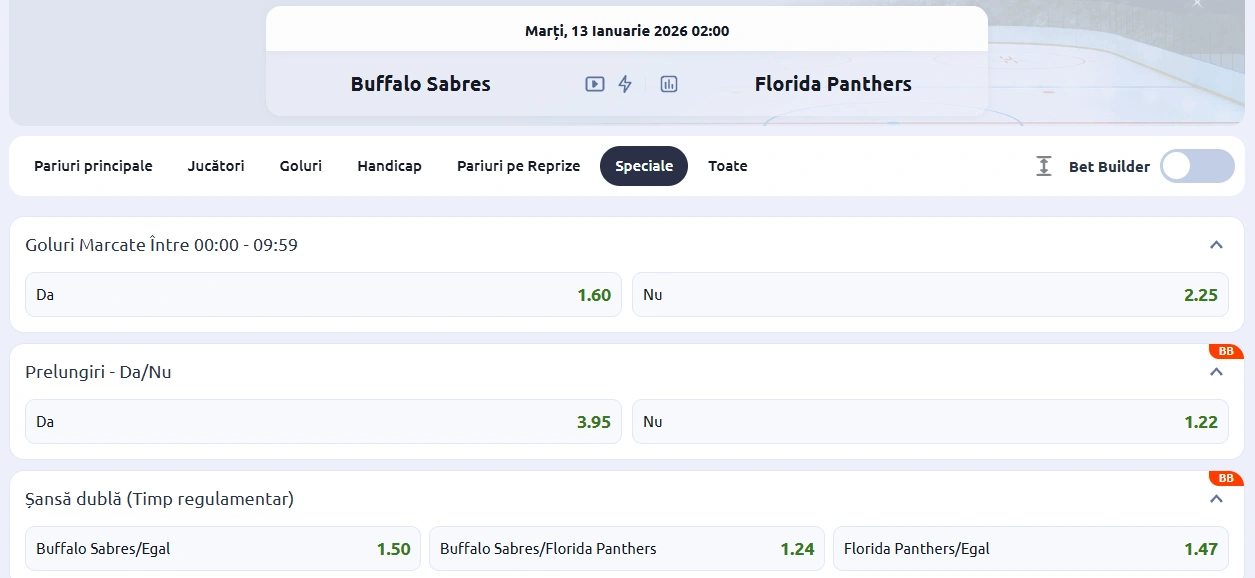1255x578 pixels.
Task: View match statistics via the bar chart icon
Action: (x=668, y=84)
